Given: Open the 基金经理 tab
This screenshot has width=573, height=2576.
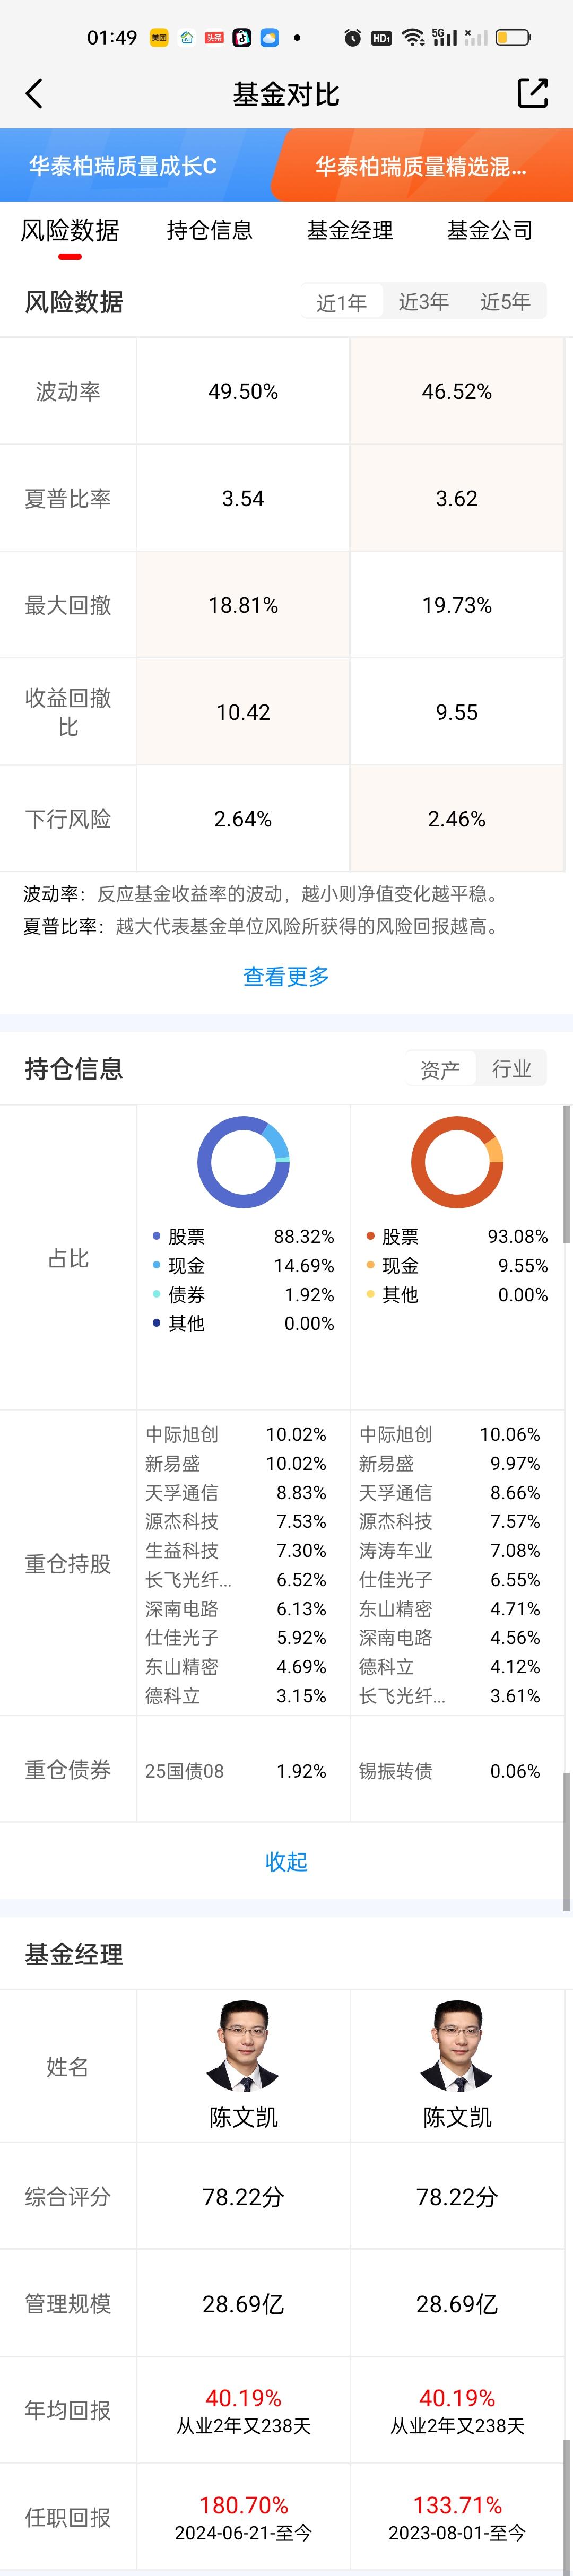Looking at the screenshot, I should [x=350, y=230].
